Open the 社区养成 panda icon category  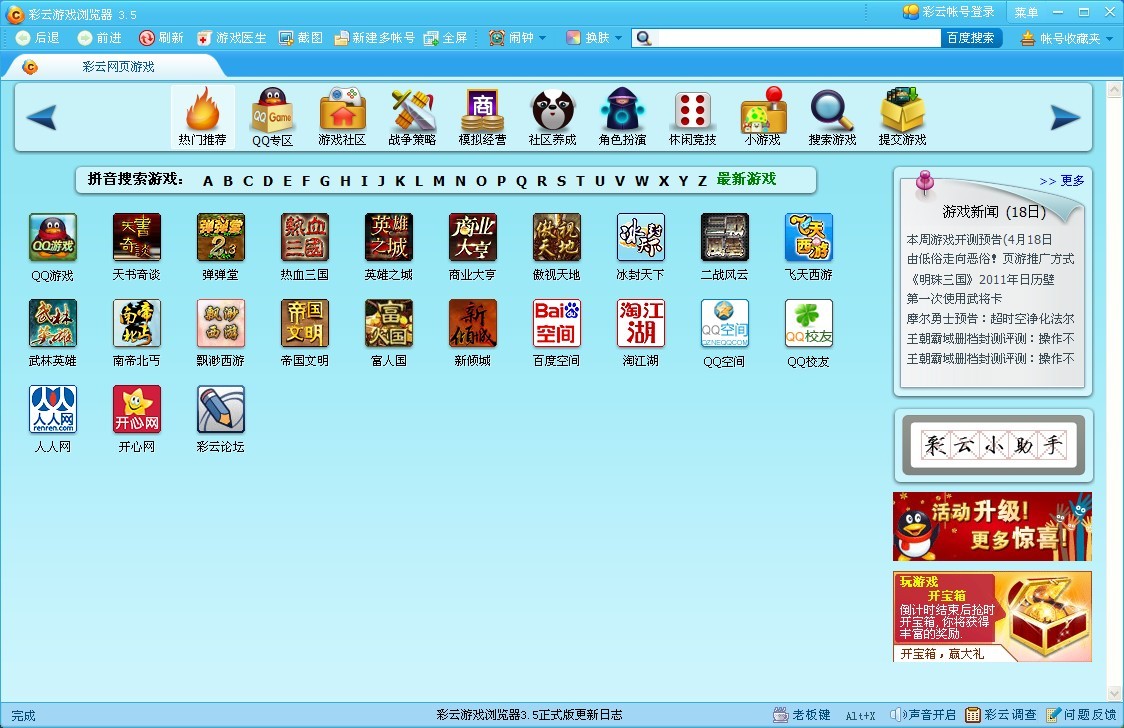[553, 117]
